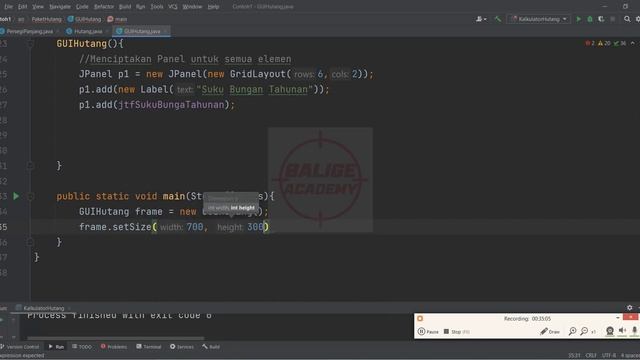Click PaketHutang in the breadcrumb bar
This screenshot has width=640, height=360.
pos(47,19)
